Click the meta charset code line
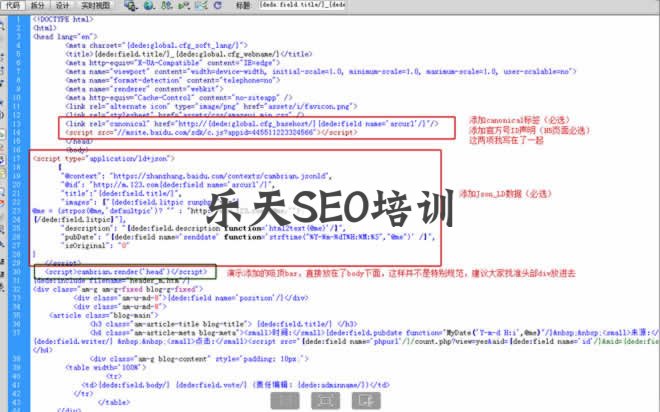 click(x=157, y=45)
